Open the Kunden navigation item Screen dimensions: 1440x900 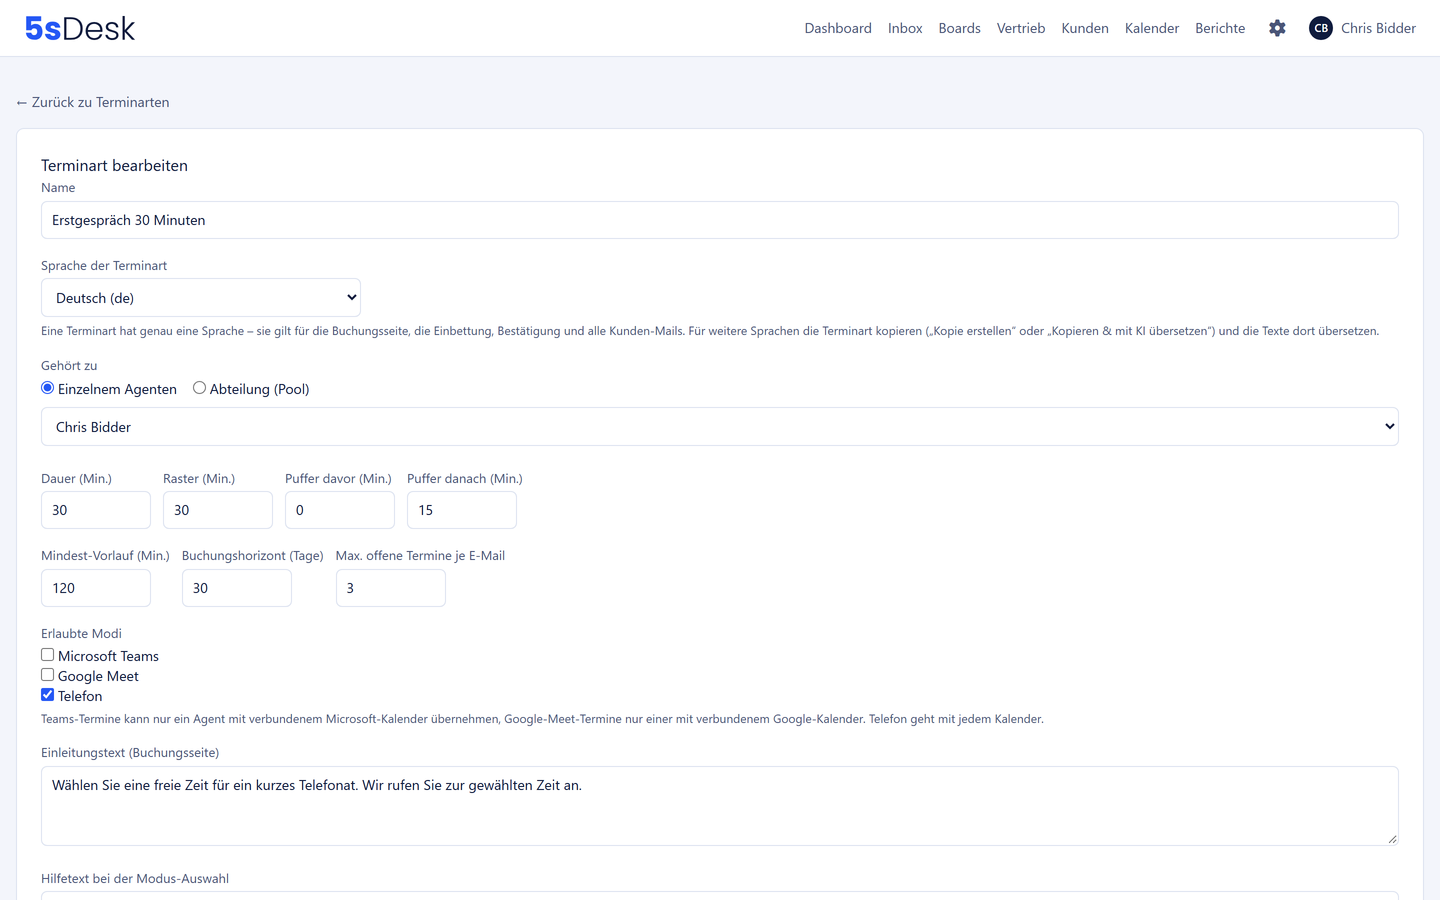point(1085,28)
